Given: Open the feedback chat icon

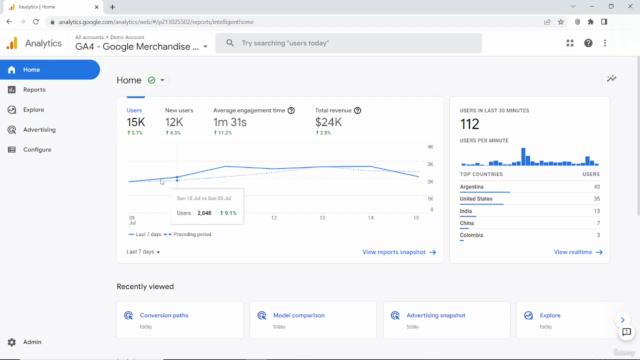Looking at the screenshot, I should pyautogui.click(x=627, y=332).
